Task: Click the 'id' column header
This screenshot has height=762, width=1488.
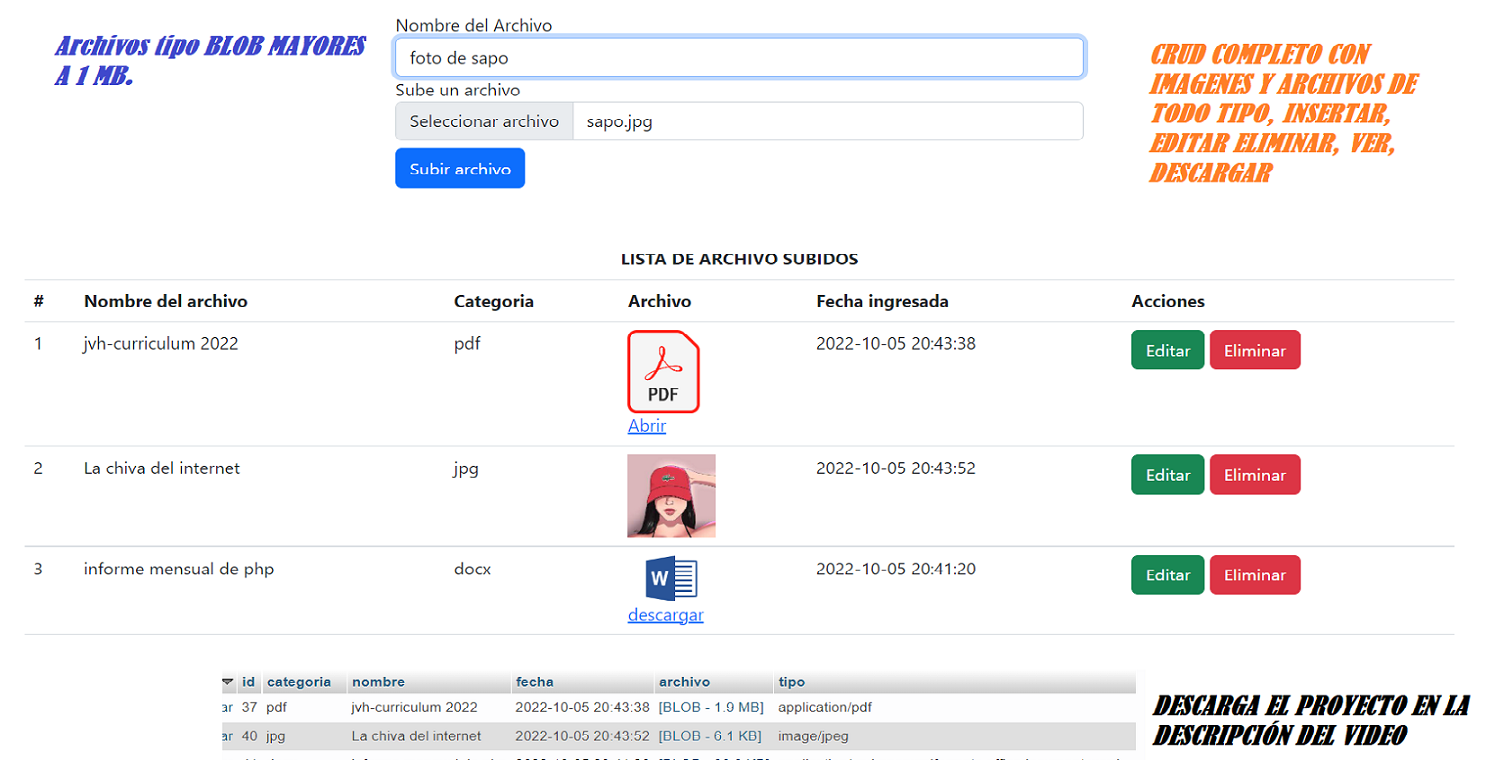Action: (x=249, y=681)
